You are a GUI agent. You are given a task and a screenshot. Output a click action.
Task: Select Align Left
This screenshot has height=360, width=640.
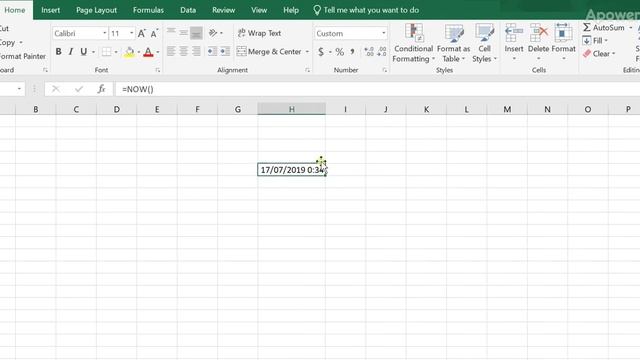pyautogui.click(x=171, y=51)
